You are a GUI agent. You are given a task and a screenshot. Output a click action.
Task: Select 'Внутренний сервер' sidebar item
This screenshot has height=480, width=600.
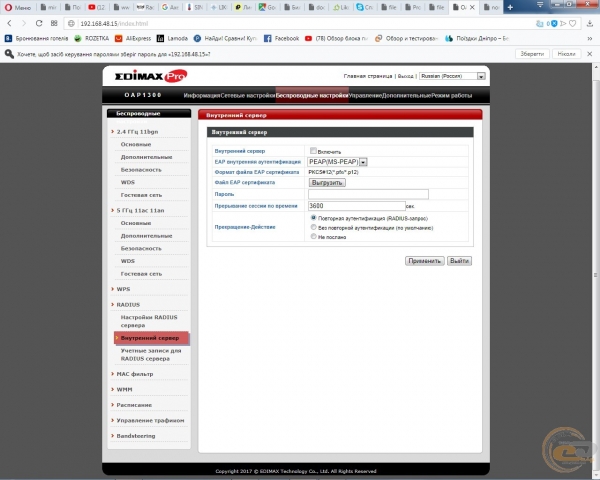click(x=151, y=338)
